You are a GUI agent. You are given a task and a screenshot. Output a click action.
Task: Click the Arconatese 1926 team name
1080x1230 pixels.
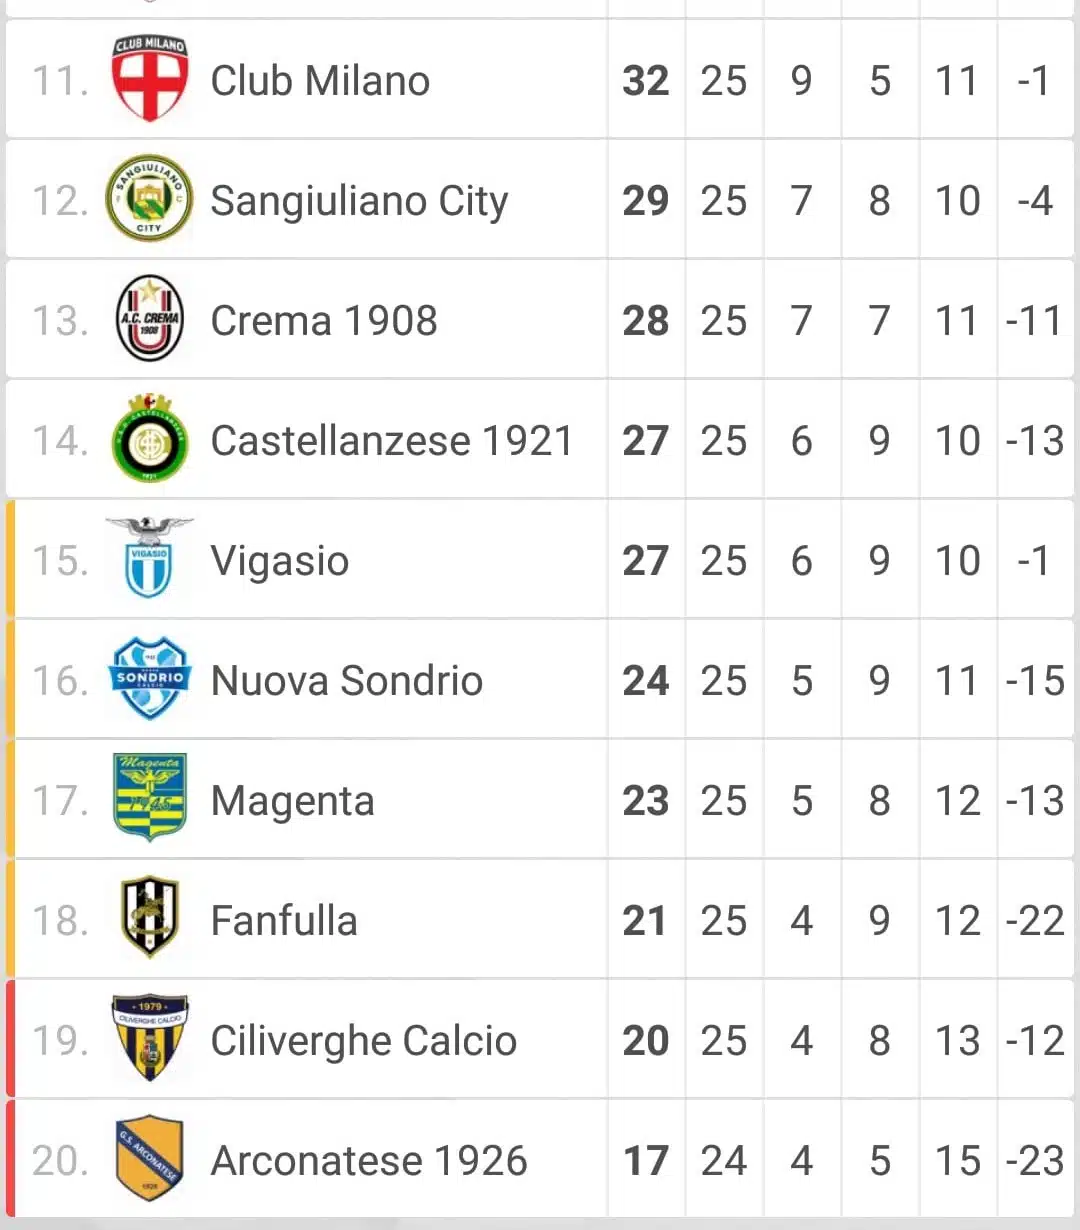click(368, 1161)
